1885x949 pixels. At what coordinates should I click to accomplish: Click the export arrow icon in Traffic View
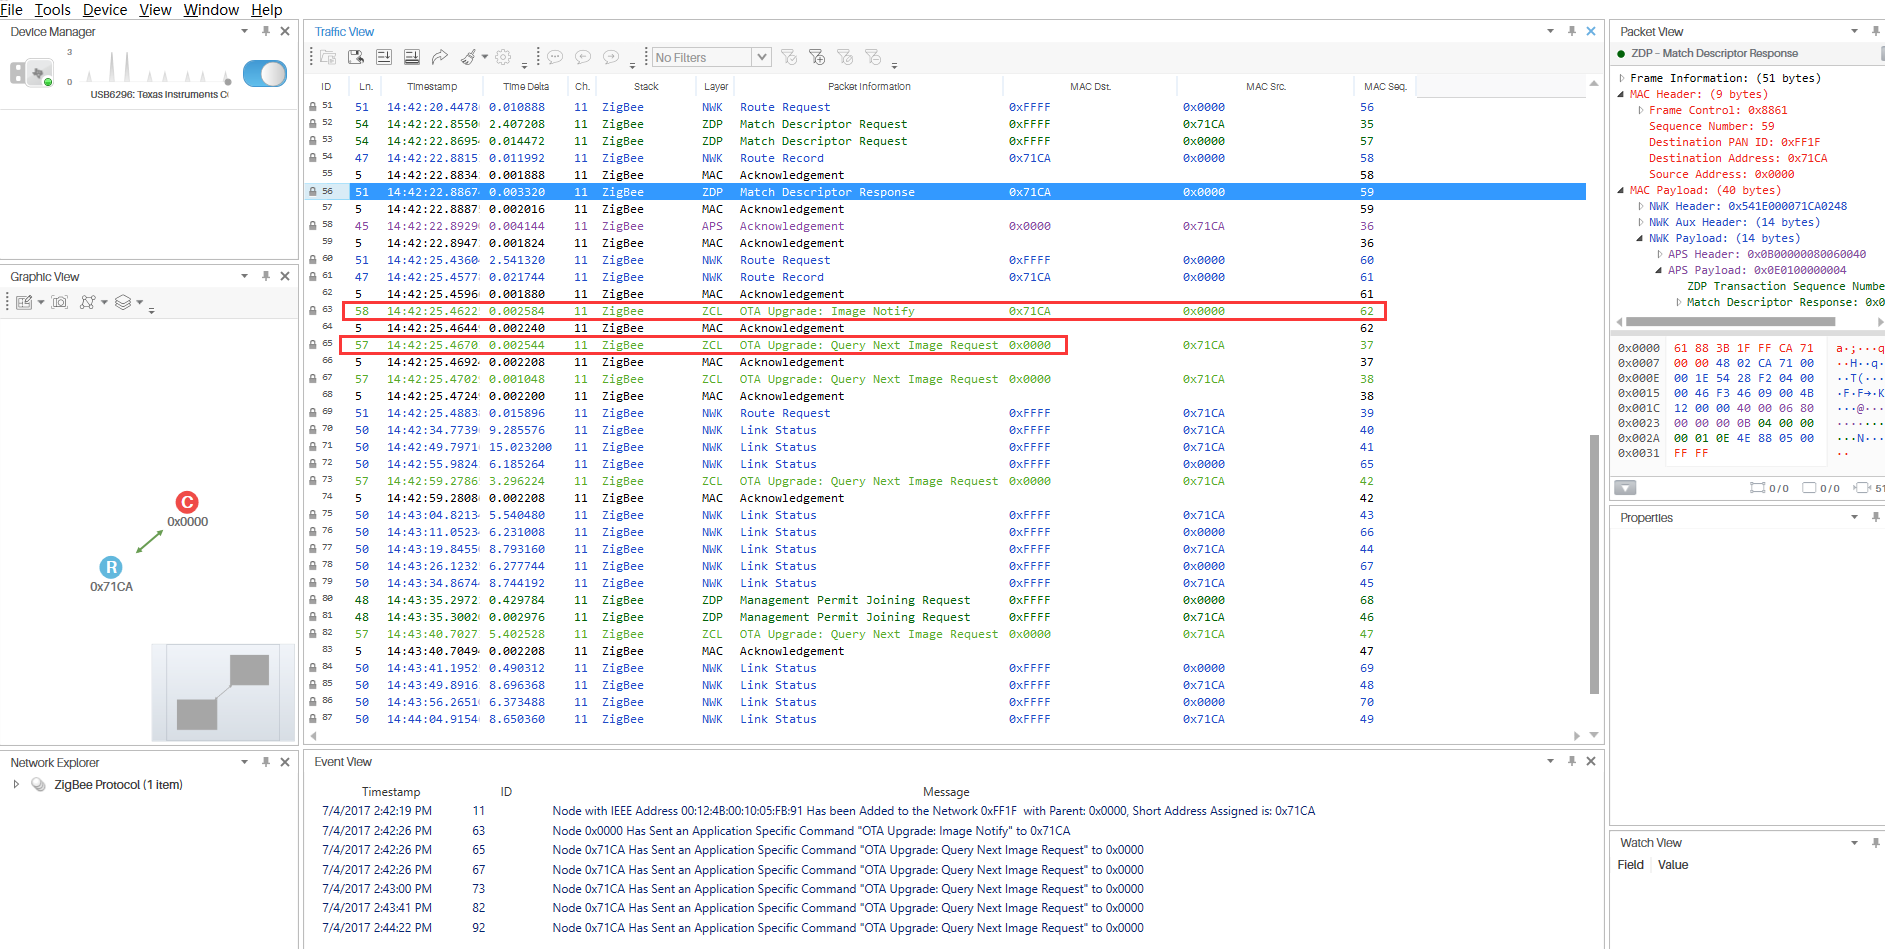440,57
